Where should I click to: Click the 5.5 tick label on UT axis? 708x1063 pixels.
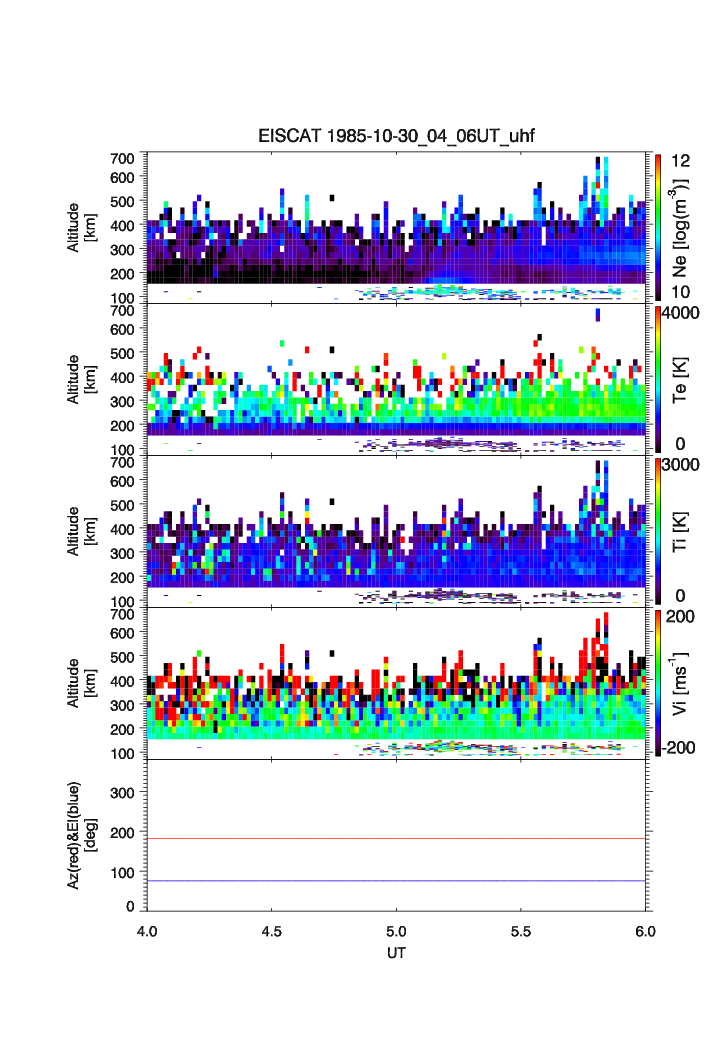(521, 930)
